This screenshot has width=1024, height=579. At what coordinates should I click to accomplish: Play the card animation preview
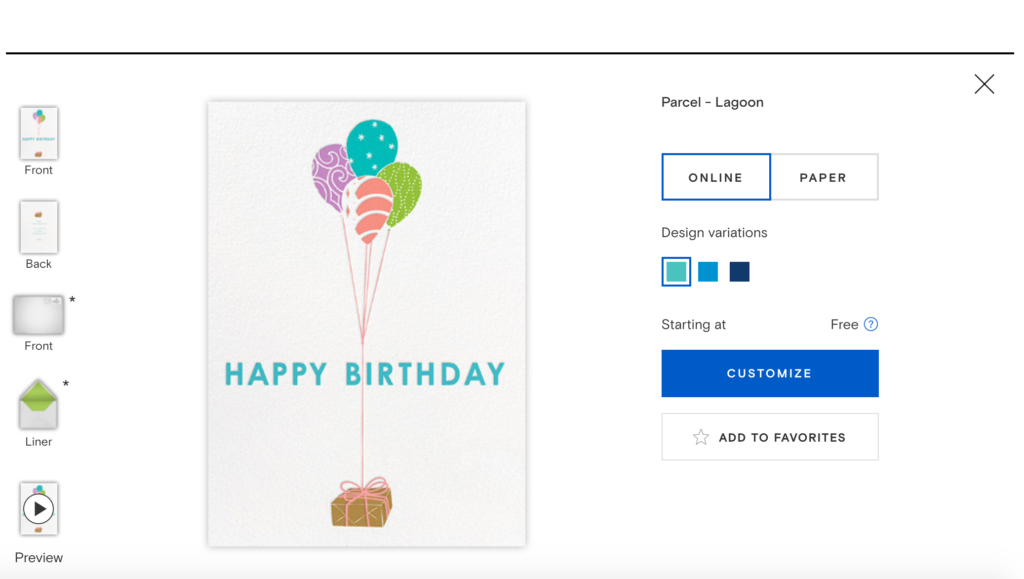pos(39,509)
